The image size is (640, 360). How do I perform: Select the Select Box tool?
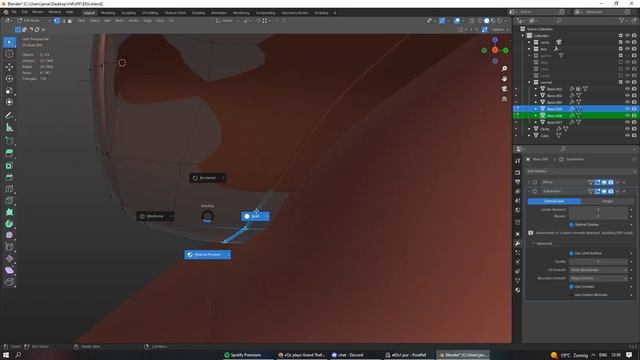tap(9, 42)
